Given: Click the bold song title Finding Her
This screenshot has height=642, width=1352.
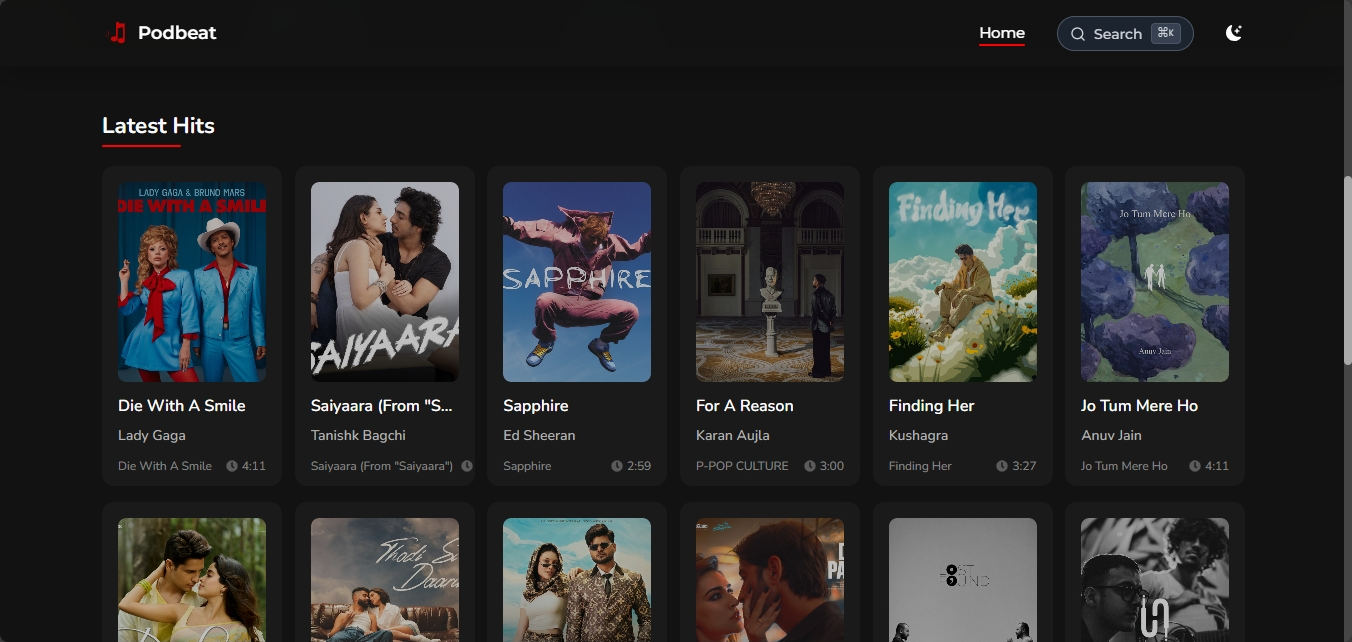Looking at the screenshot, I should (x=932, y=406).
